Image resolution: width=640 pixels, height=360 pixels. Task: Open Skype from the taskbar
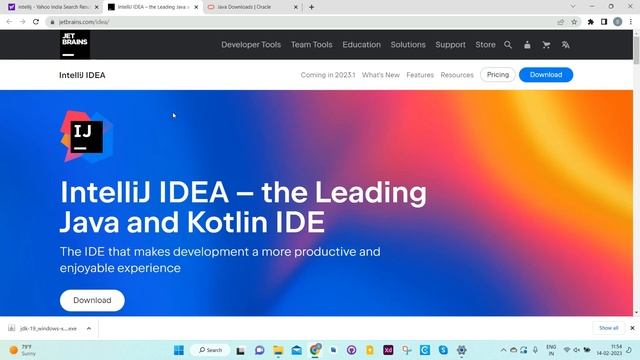(443, 350)
